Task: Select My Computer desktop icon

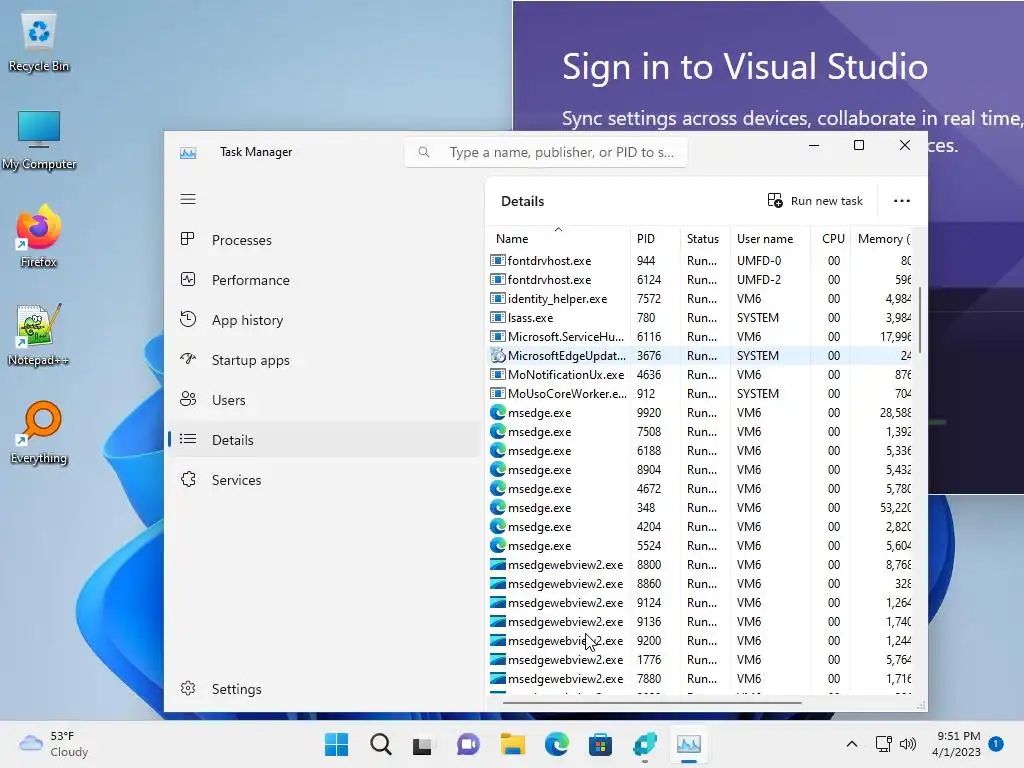Action: (x=39, y=140)
